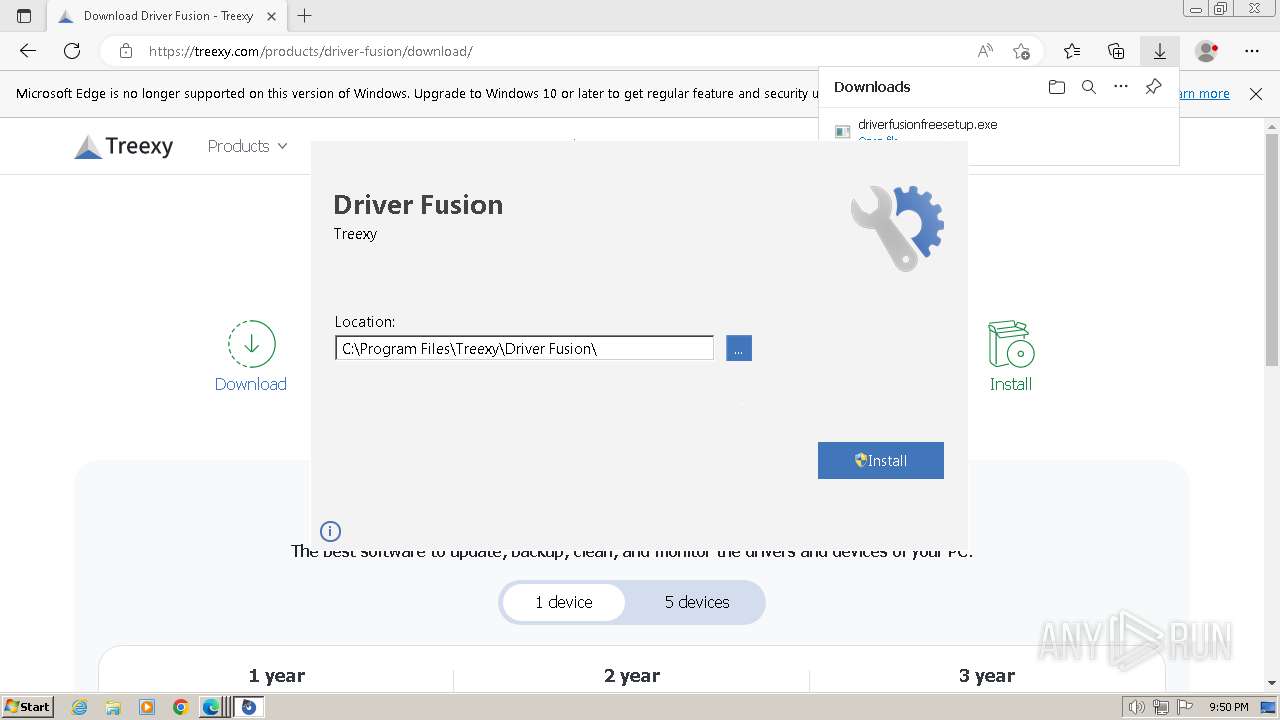Select the 5 devices toggle option
Viewport: 1280px width, 720px height.
[x=697, y=602]
